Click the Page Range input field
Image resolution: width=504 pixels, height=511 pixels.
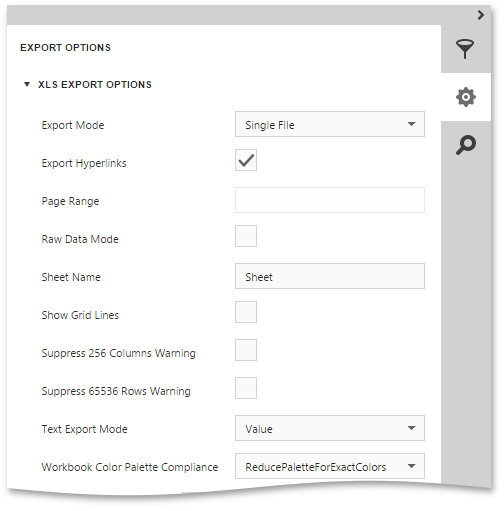330,200
